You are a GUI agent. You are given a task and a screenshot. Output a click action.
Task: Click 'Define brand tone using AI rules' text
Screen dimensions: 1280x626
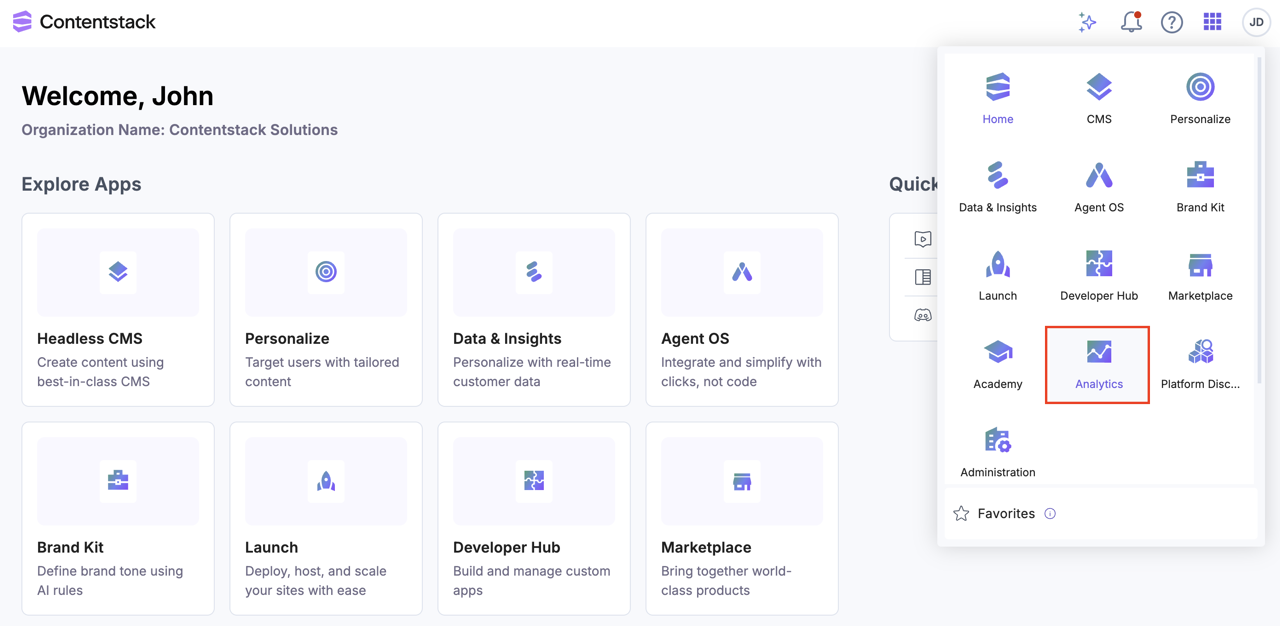pos(110,581)
